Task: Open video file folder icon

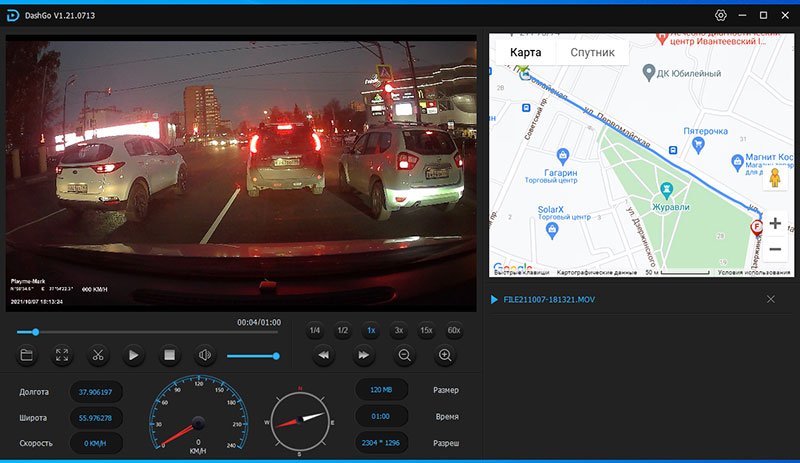Action: tap(27, 355)
